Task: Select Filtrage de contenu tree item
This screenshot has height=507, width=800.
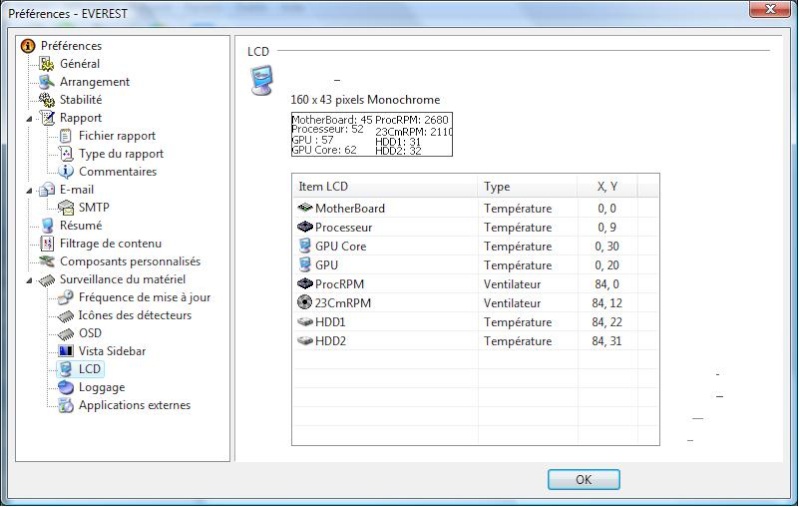Action: [x=111, y=243]
